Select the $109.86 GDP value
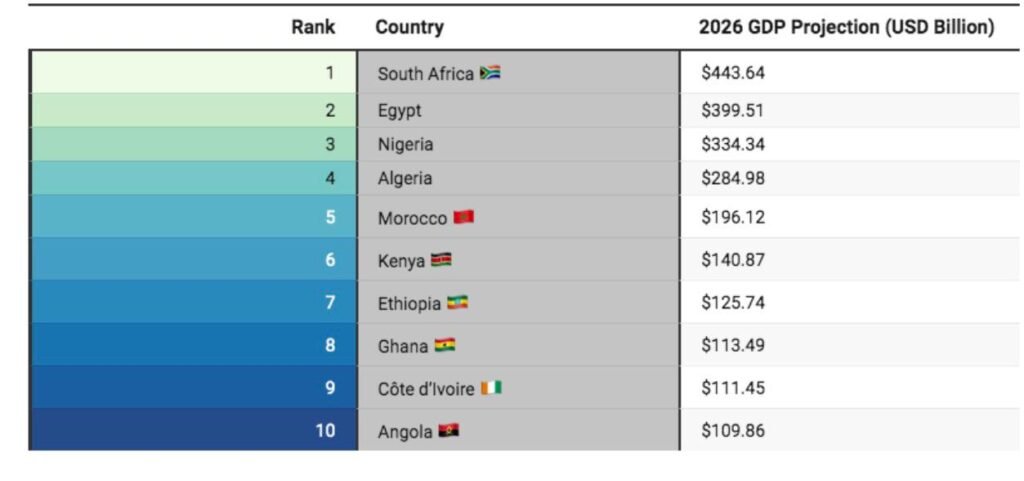Screen dimensions: 1024x481 point(733,431)
